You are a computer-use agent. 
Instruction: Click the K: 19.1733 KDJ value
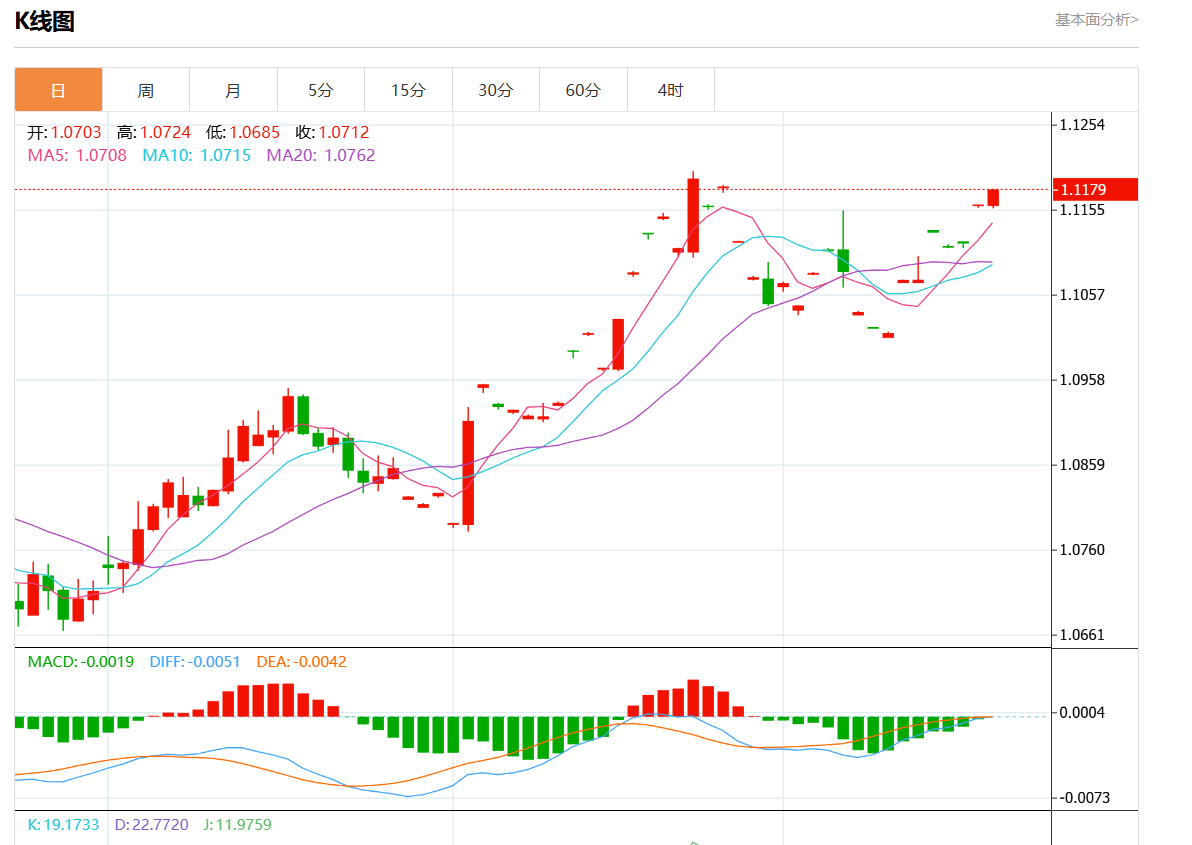[63, 824]
